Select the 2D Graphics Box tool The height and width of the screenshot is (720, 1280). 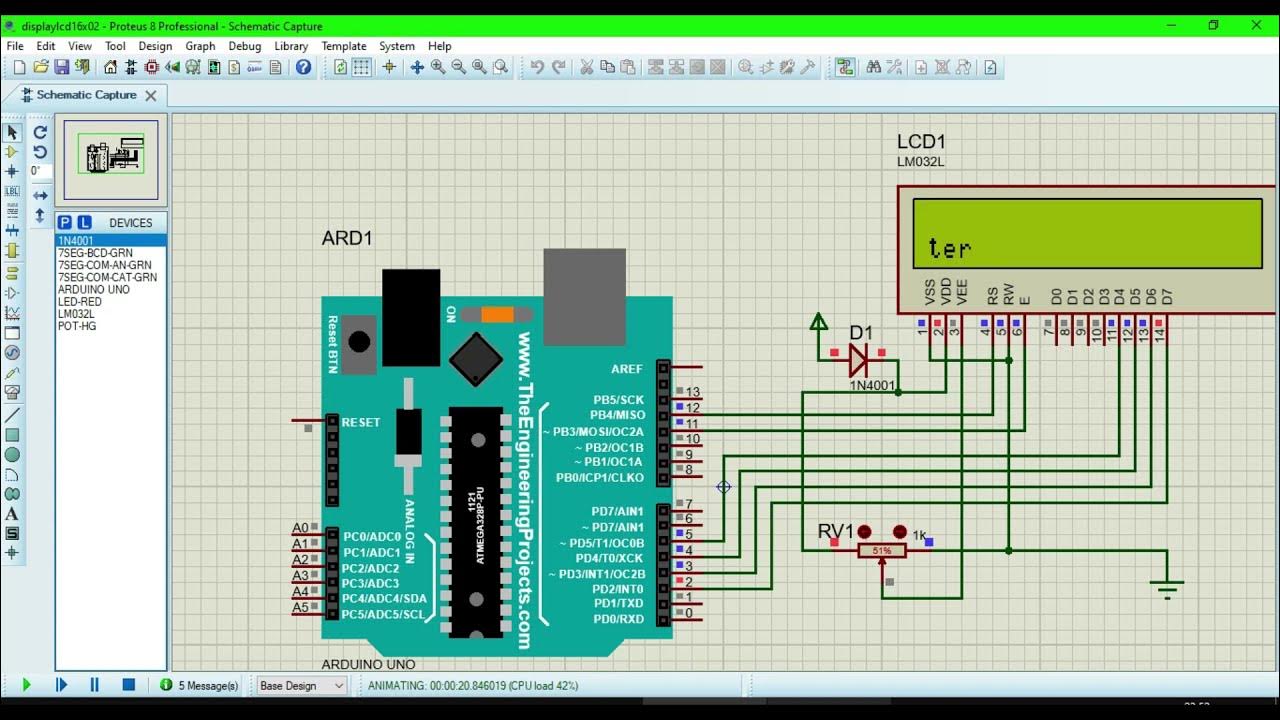pos(12,435)
